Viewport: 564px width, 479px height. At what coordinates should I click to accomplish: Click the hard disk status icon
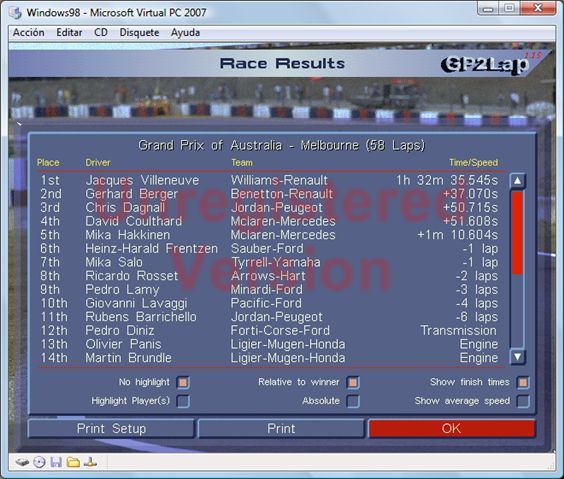(x=22, y=462)
